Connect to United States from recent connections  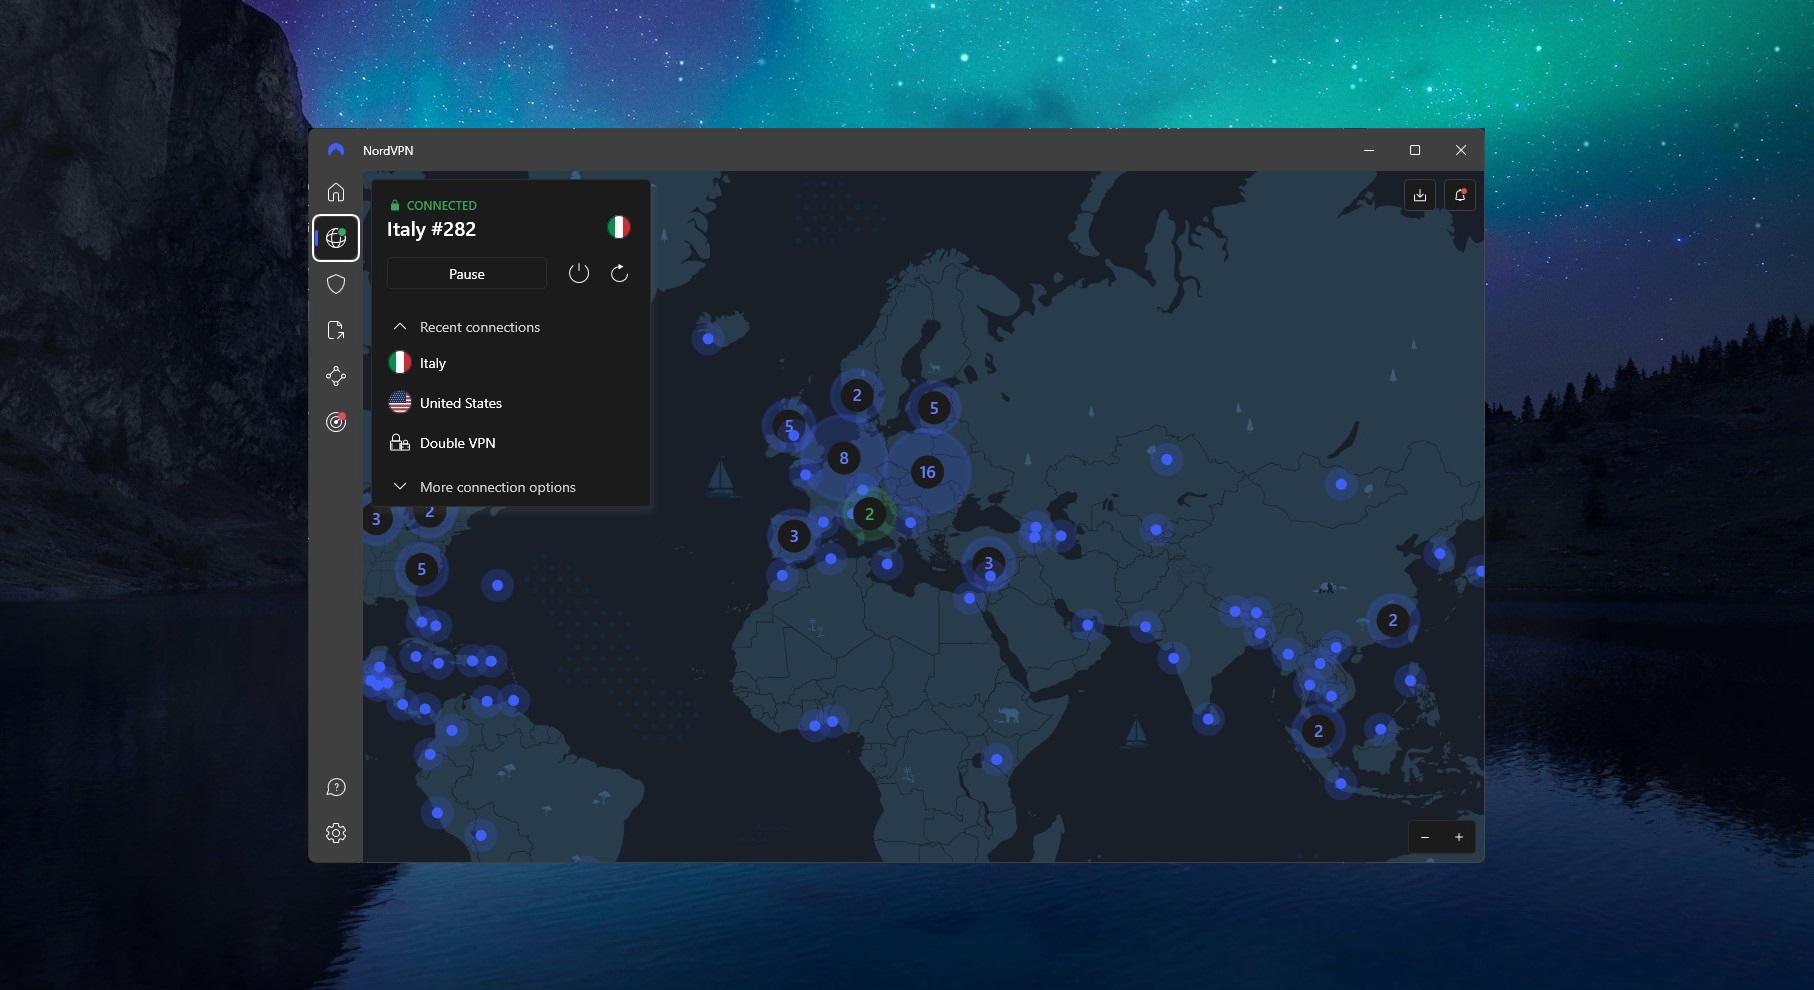point(511,403)
